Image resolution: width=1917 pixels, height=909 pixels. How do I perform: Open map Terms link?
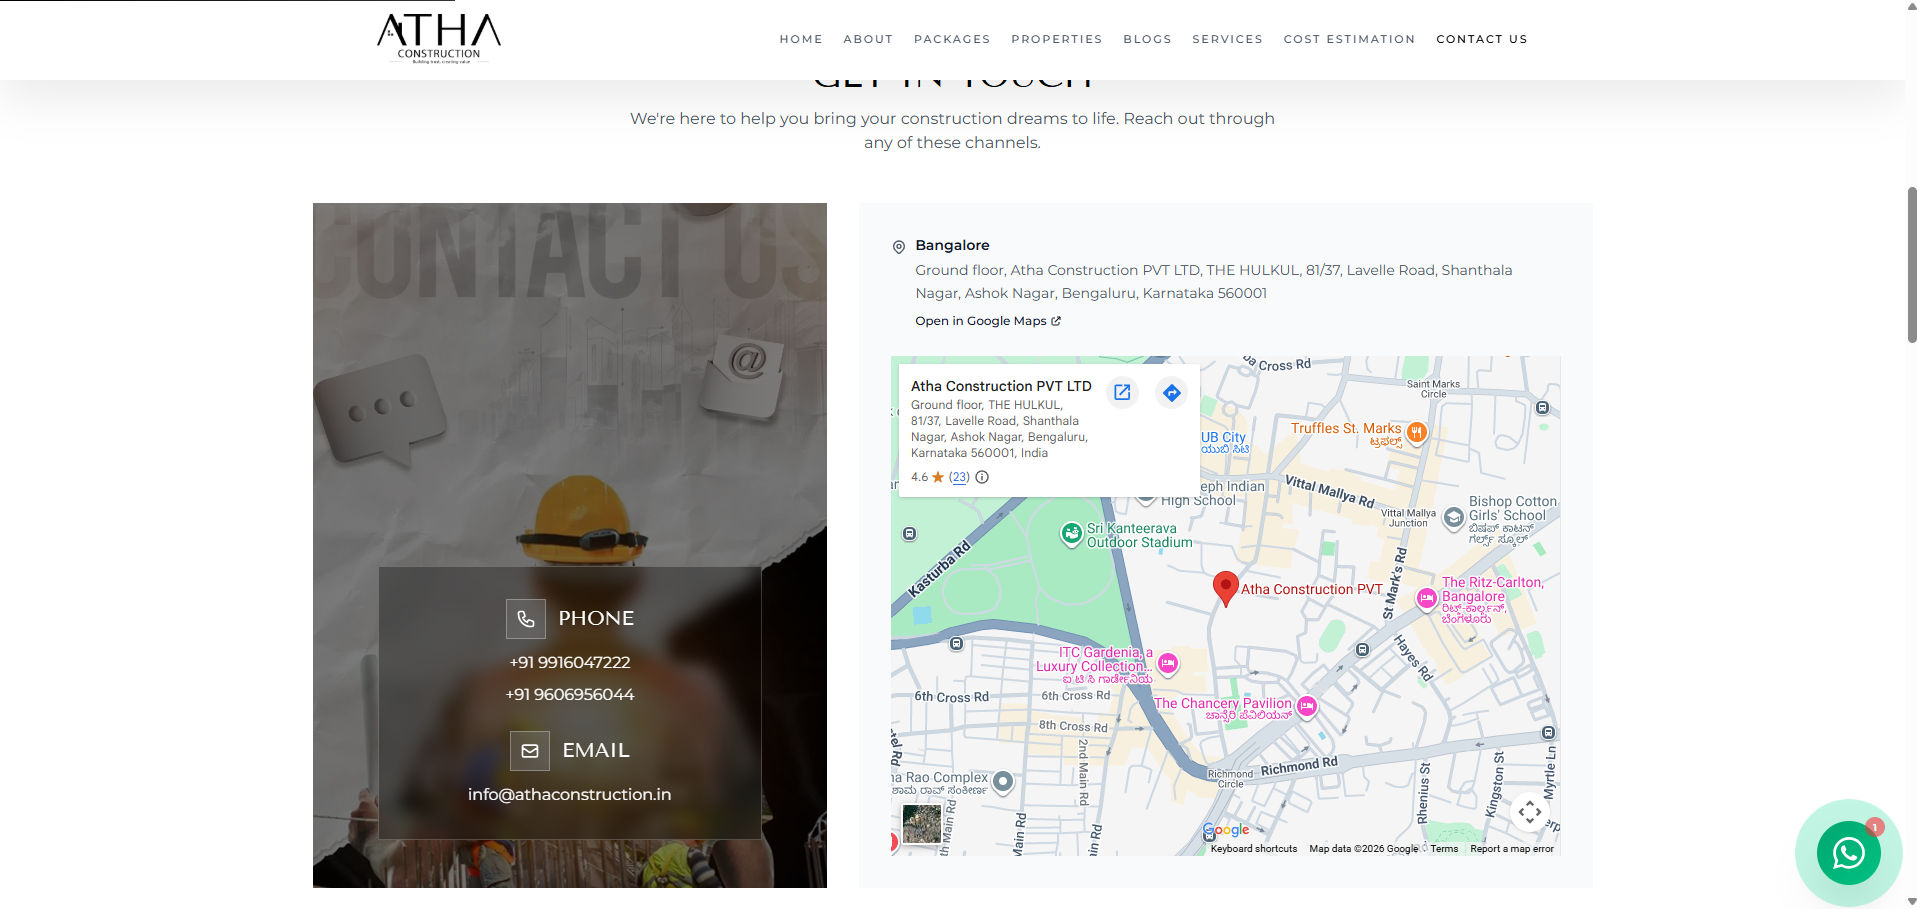(1444, 849)
